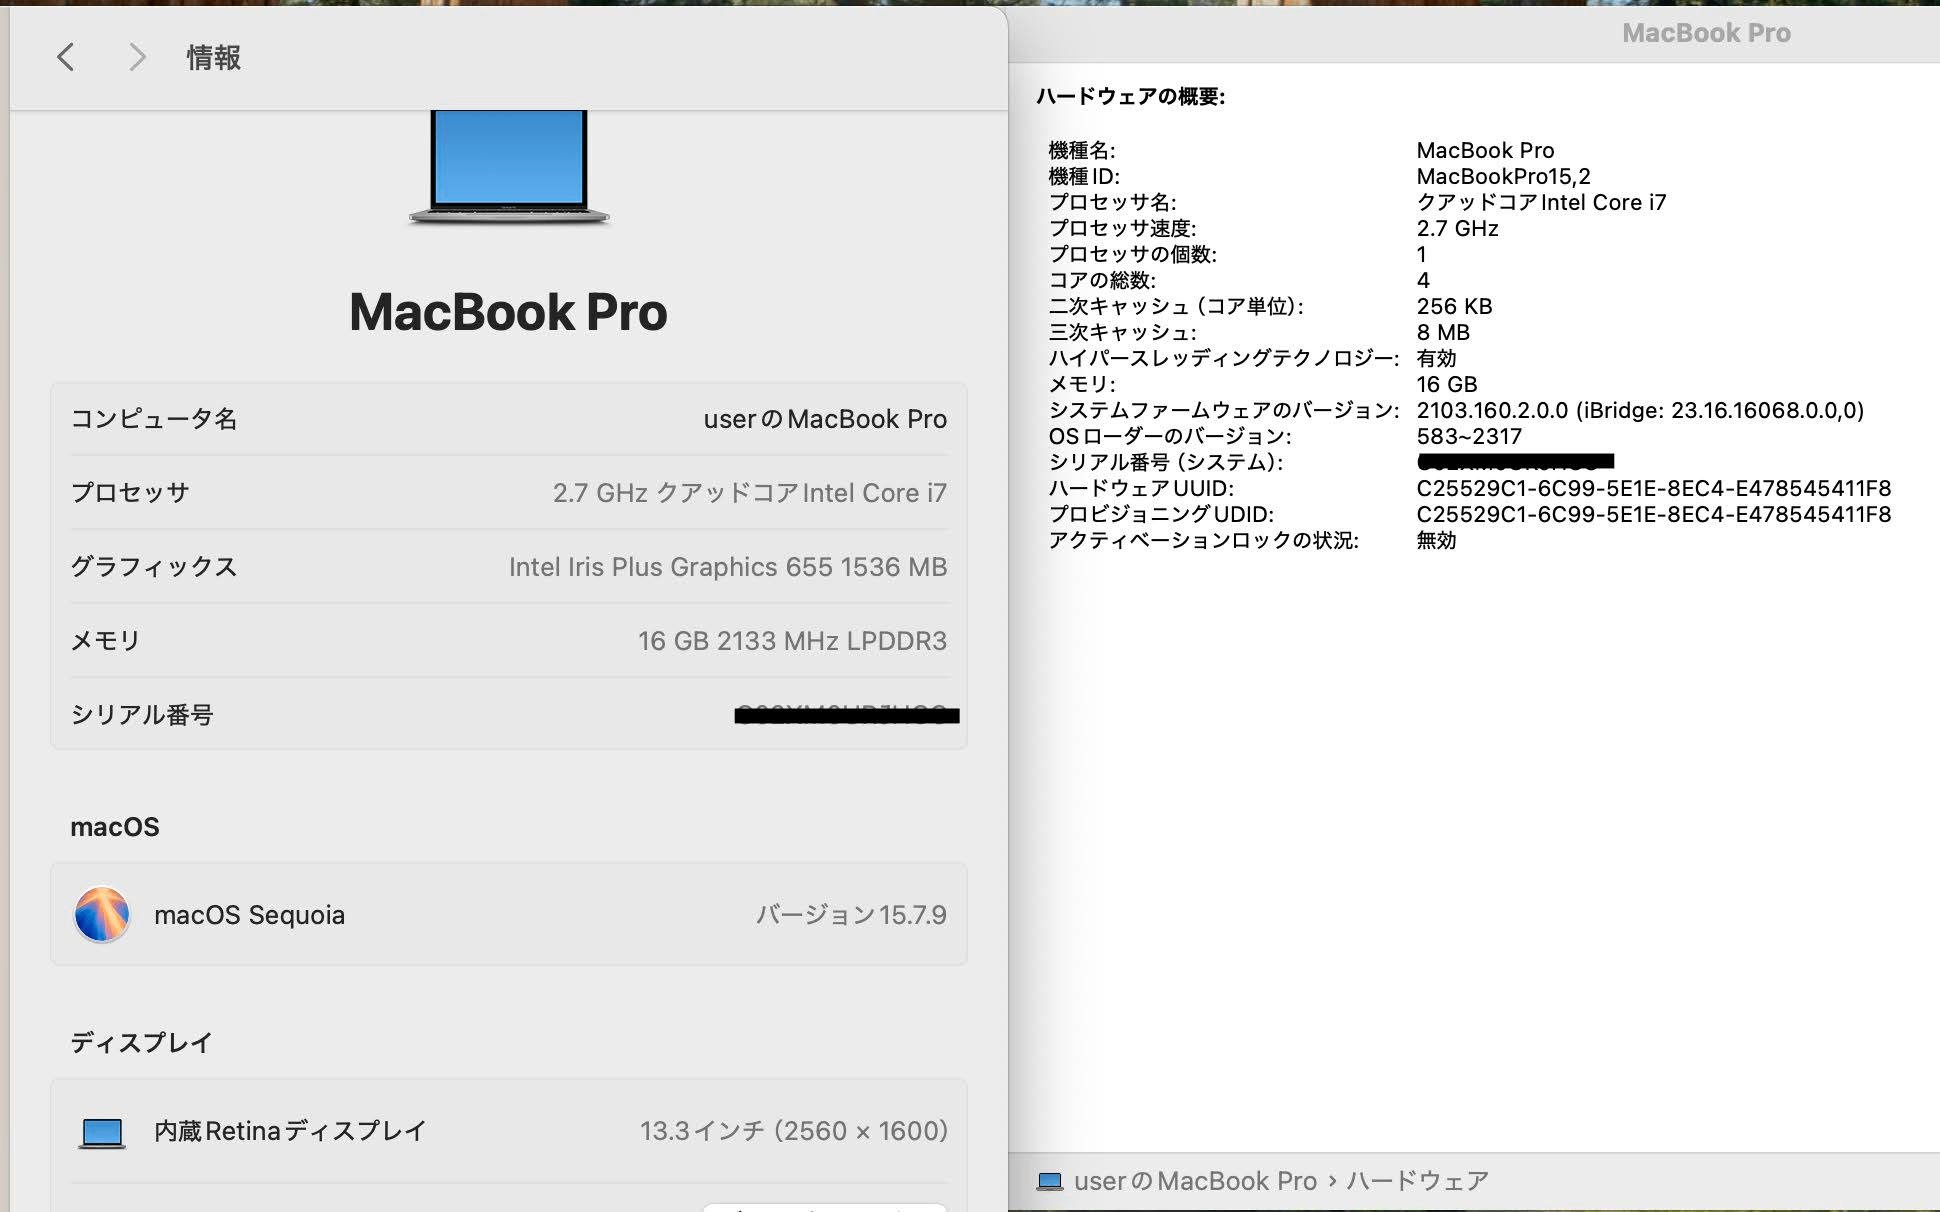Click the macOS Sequoia logo icon
The image size is (1940, 1212).
102,914
